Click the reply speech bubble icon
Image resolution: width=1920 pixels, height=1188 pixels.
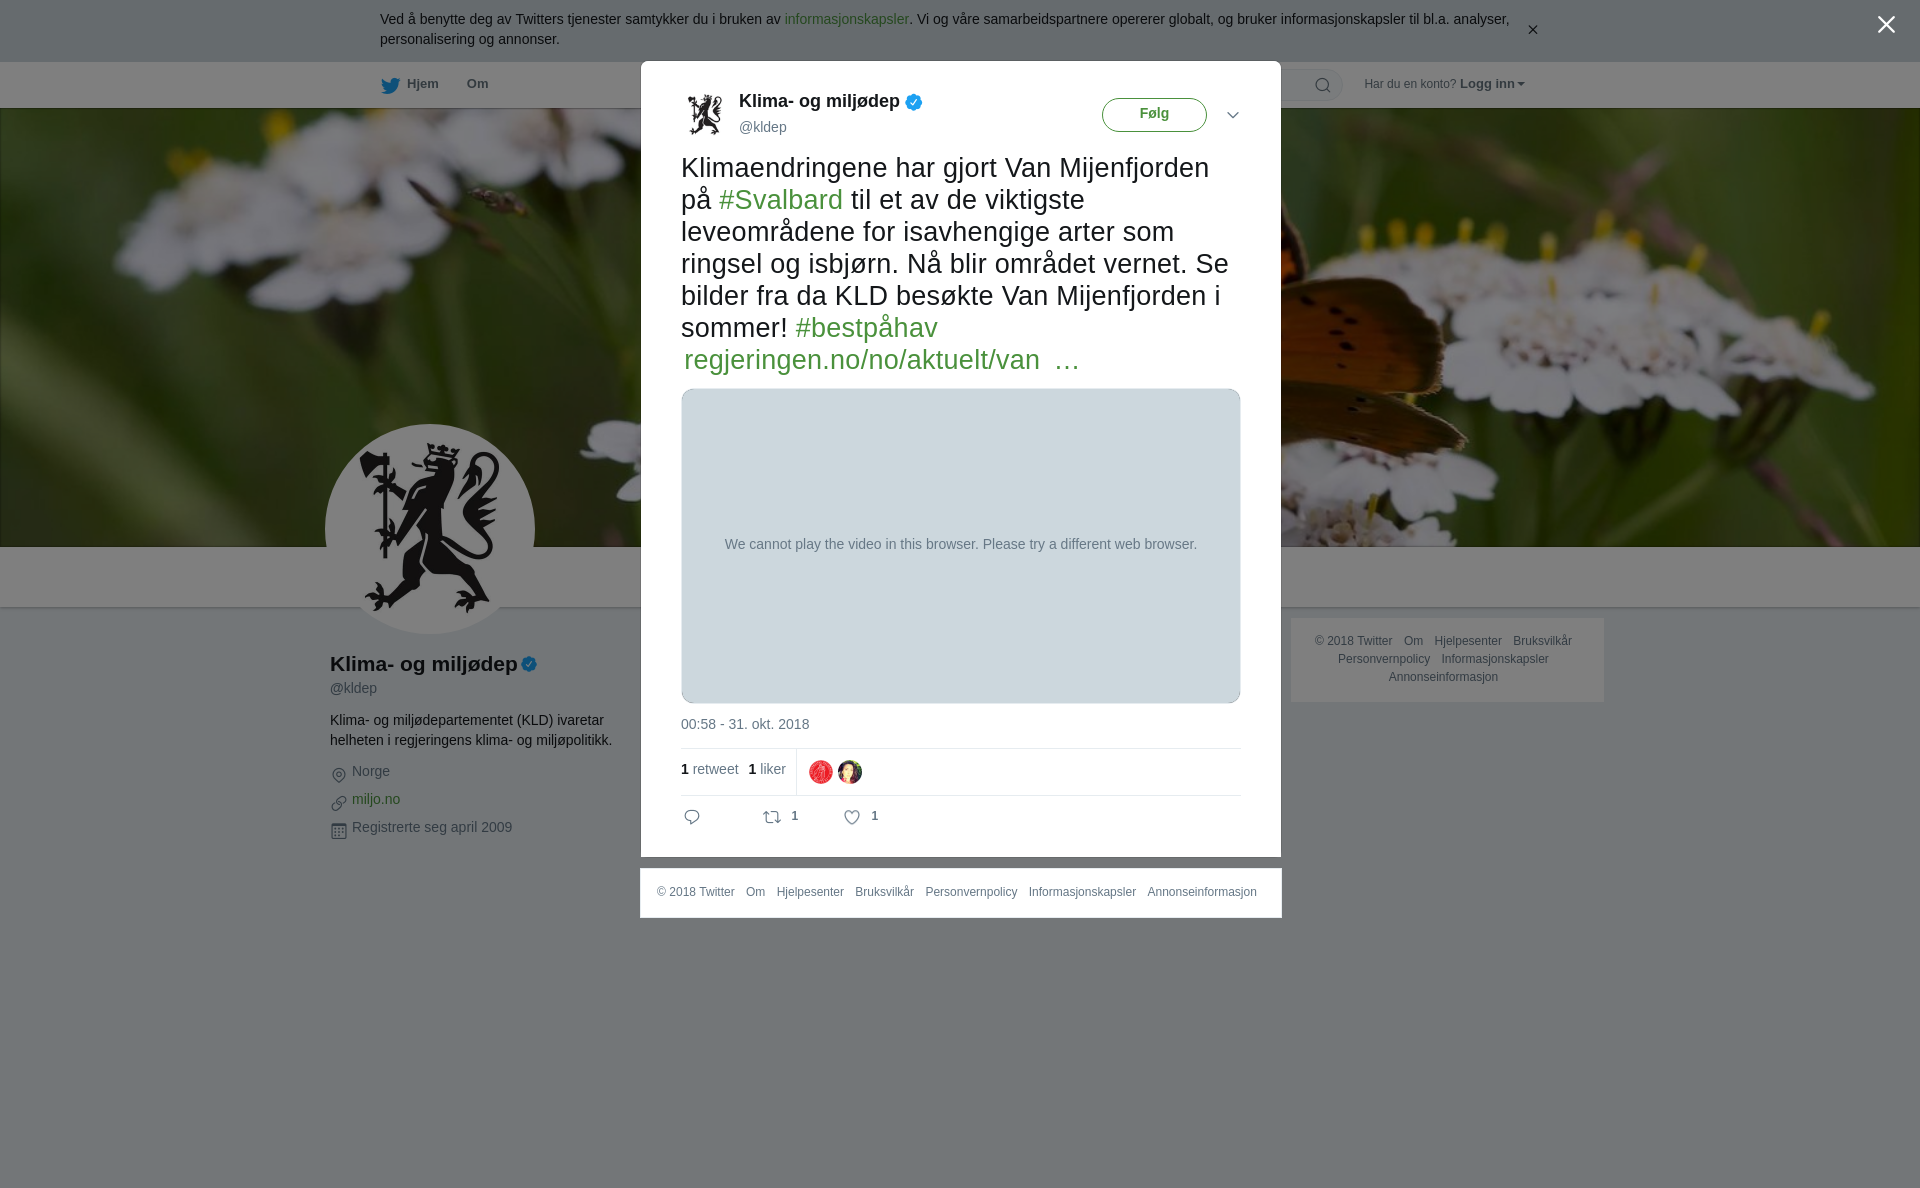tap(692, 817)
